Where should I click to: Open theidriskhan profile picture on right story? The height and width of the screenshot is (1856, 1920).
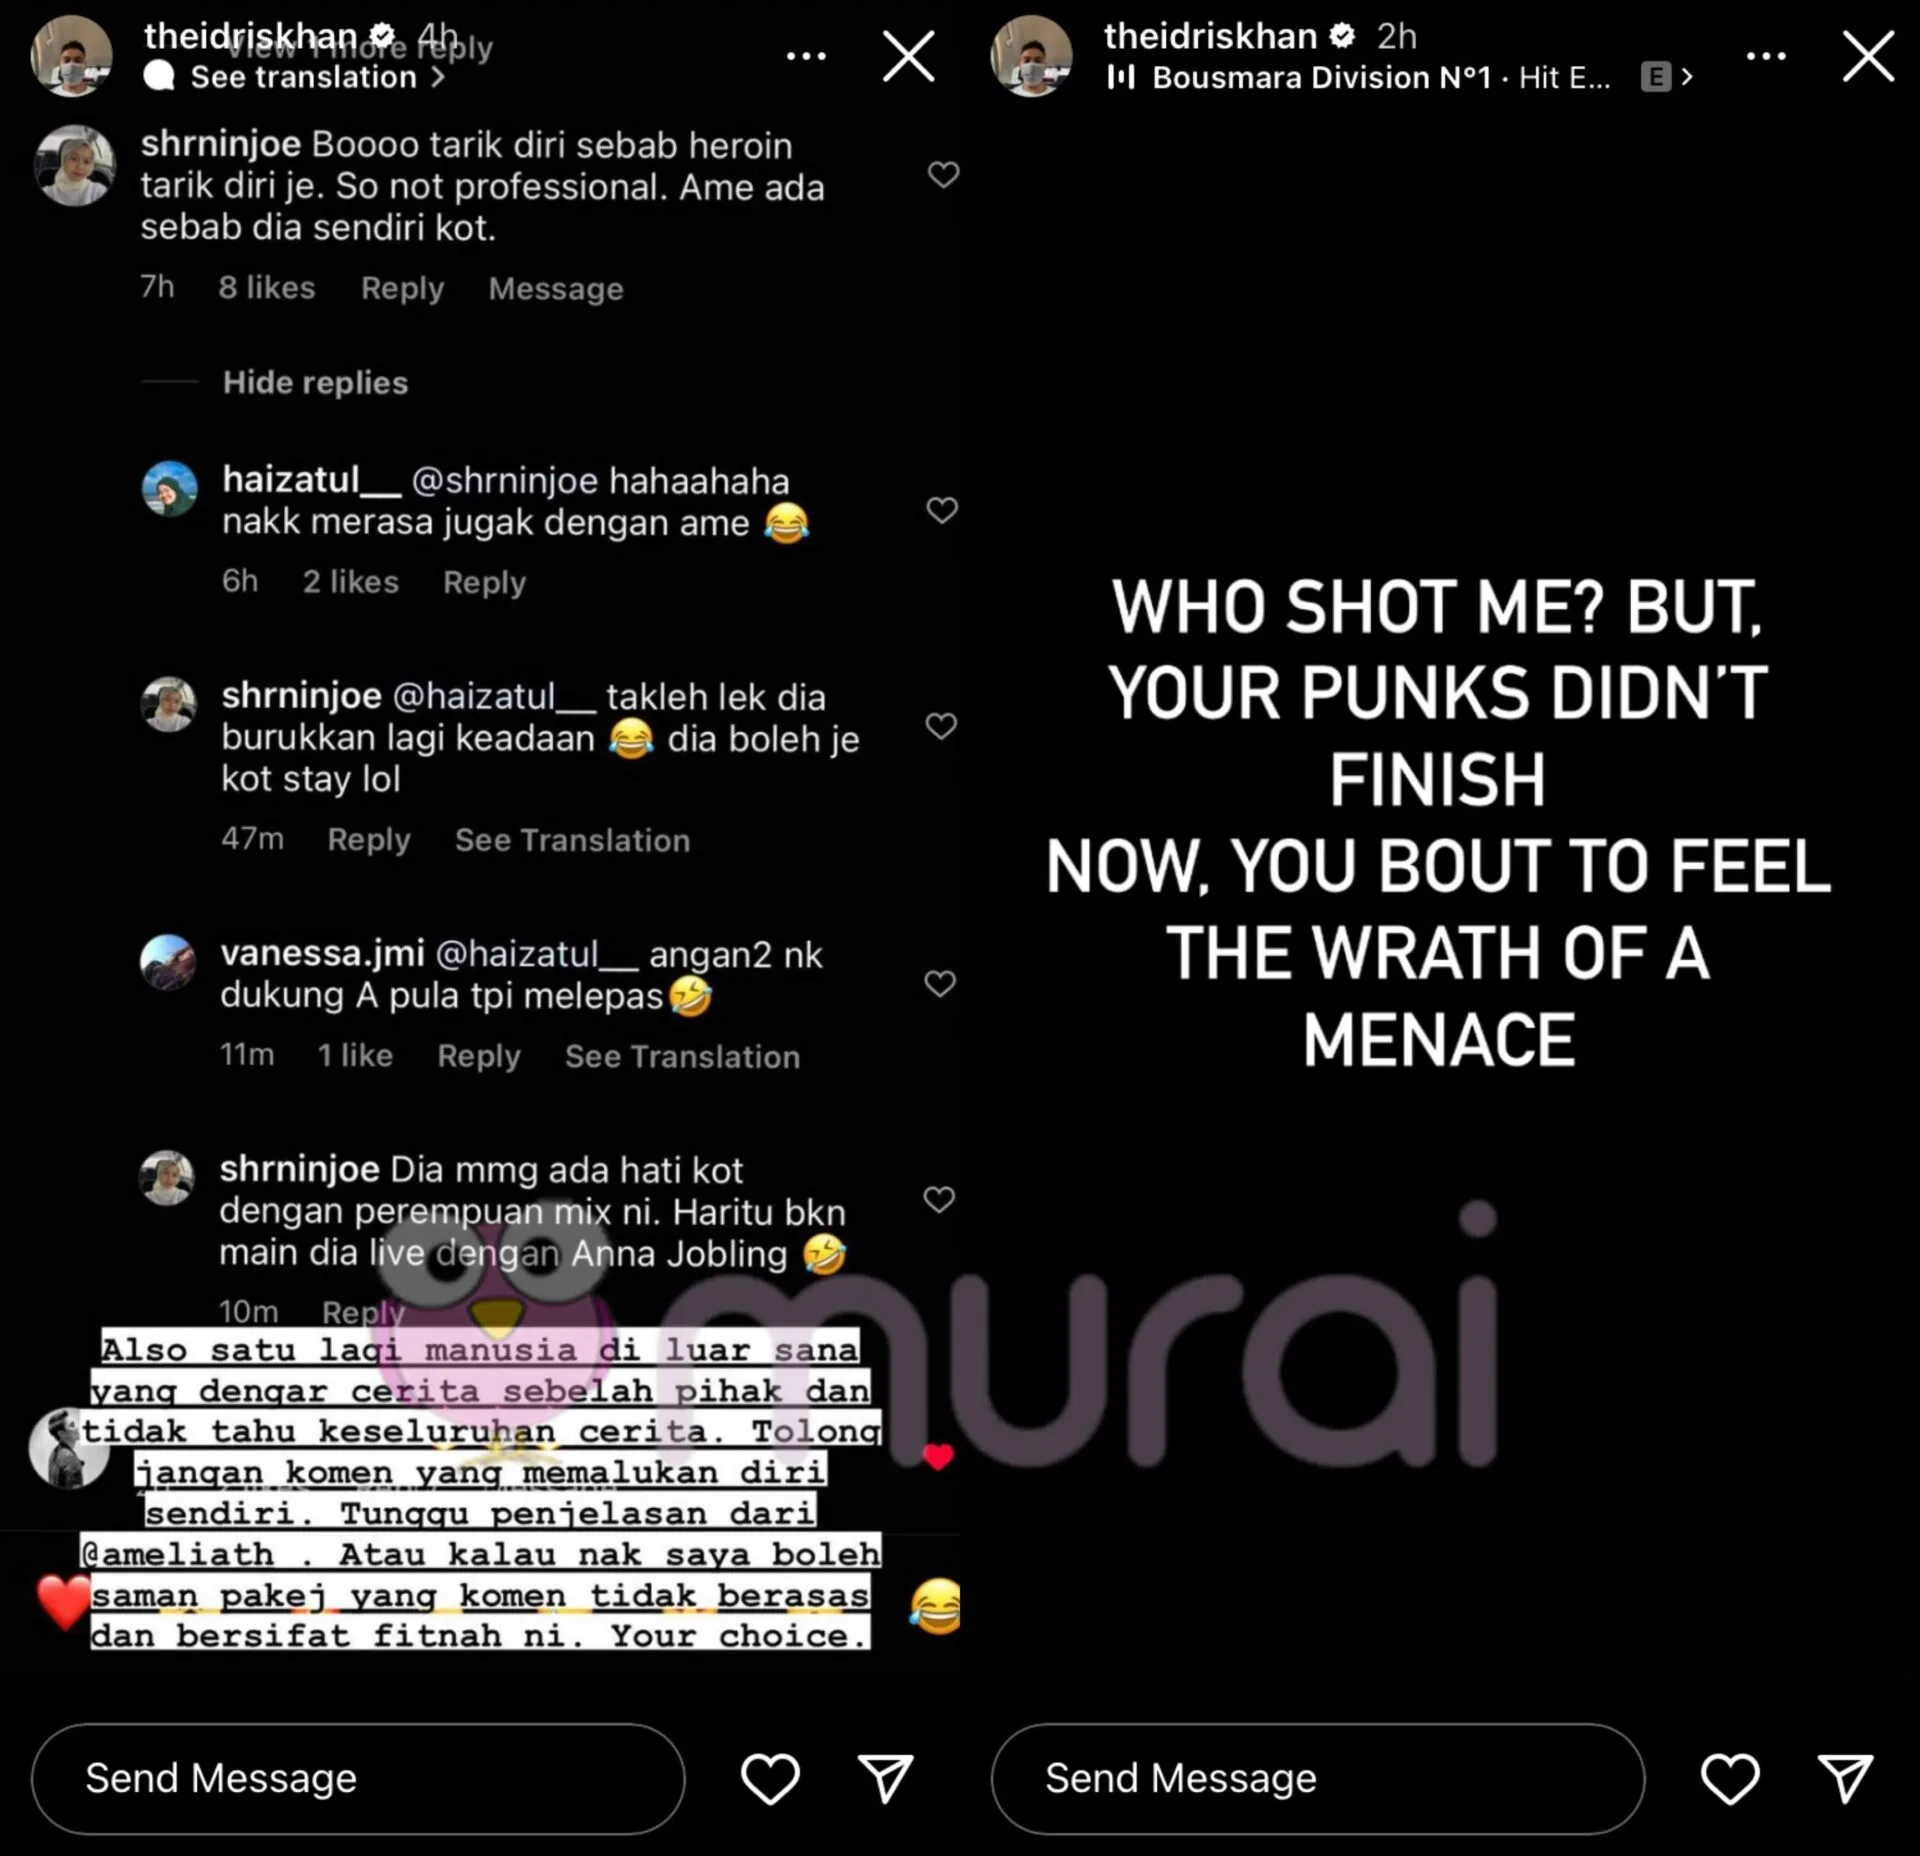point(1031,56)
